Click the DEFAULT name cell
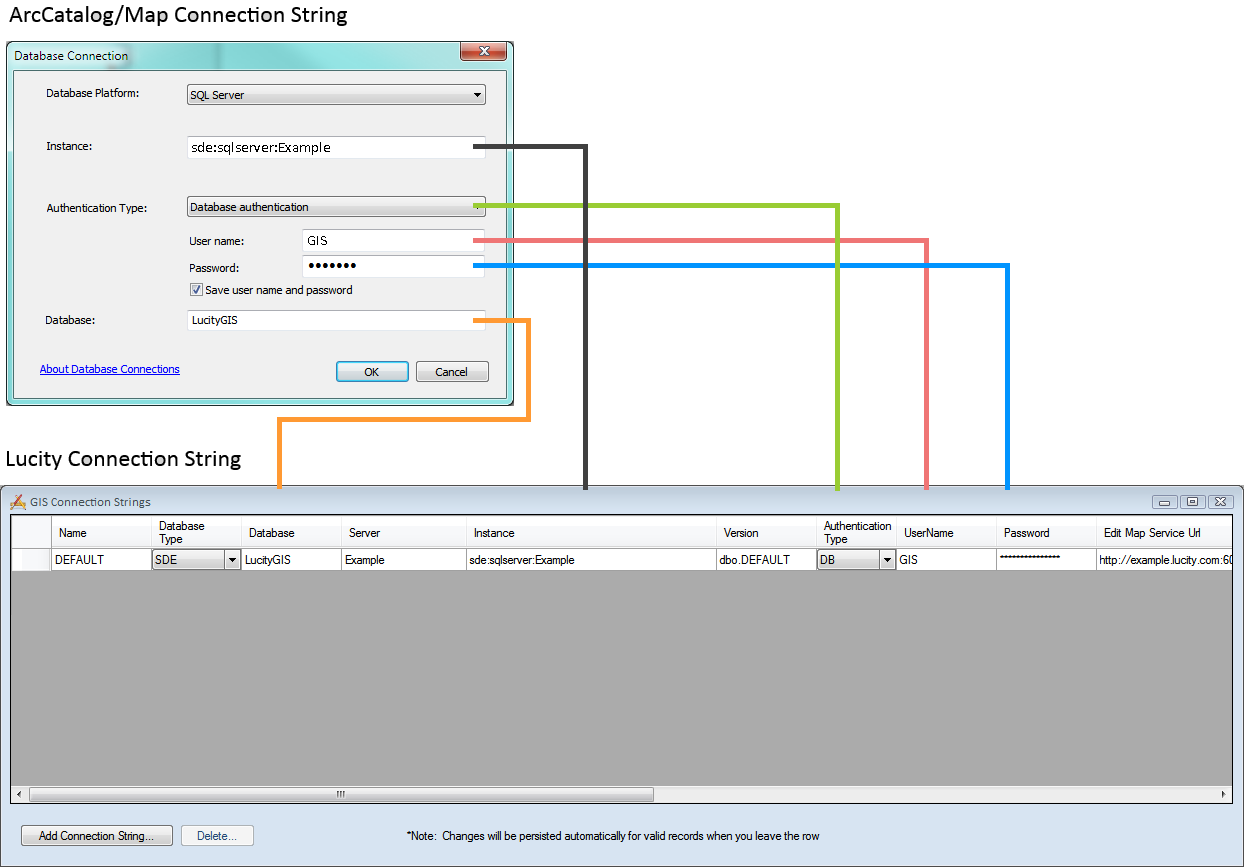Screen dimensions: 1244x867 [101, 560]
